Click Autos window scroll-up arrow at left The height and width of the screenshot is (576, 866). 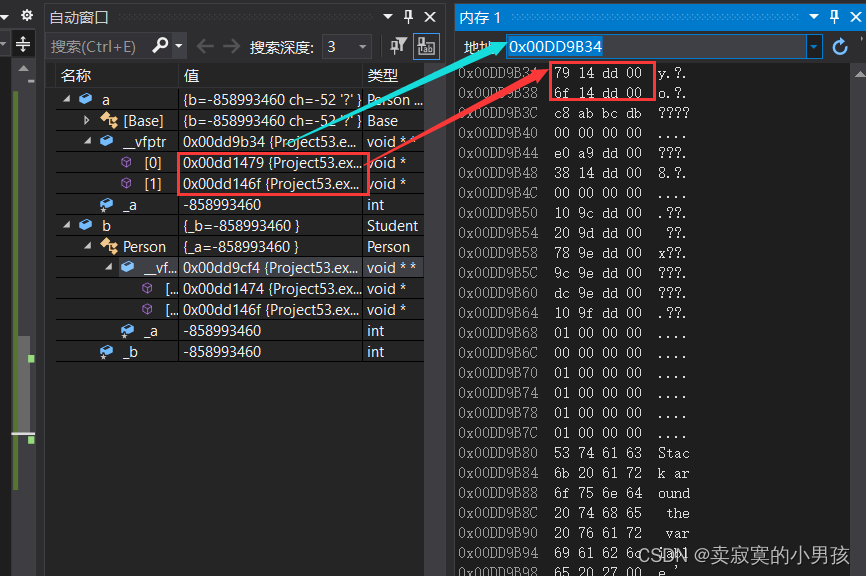tap(24, 68)
